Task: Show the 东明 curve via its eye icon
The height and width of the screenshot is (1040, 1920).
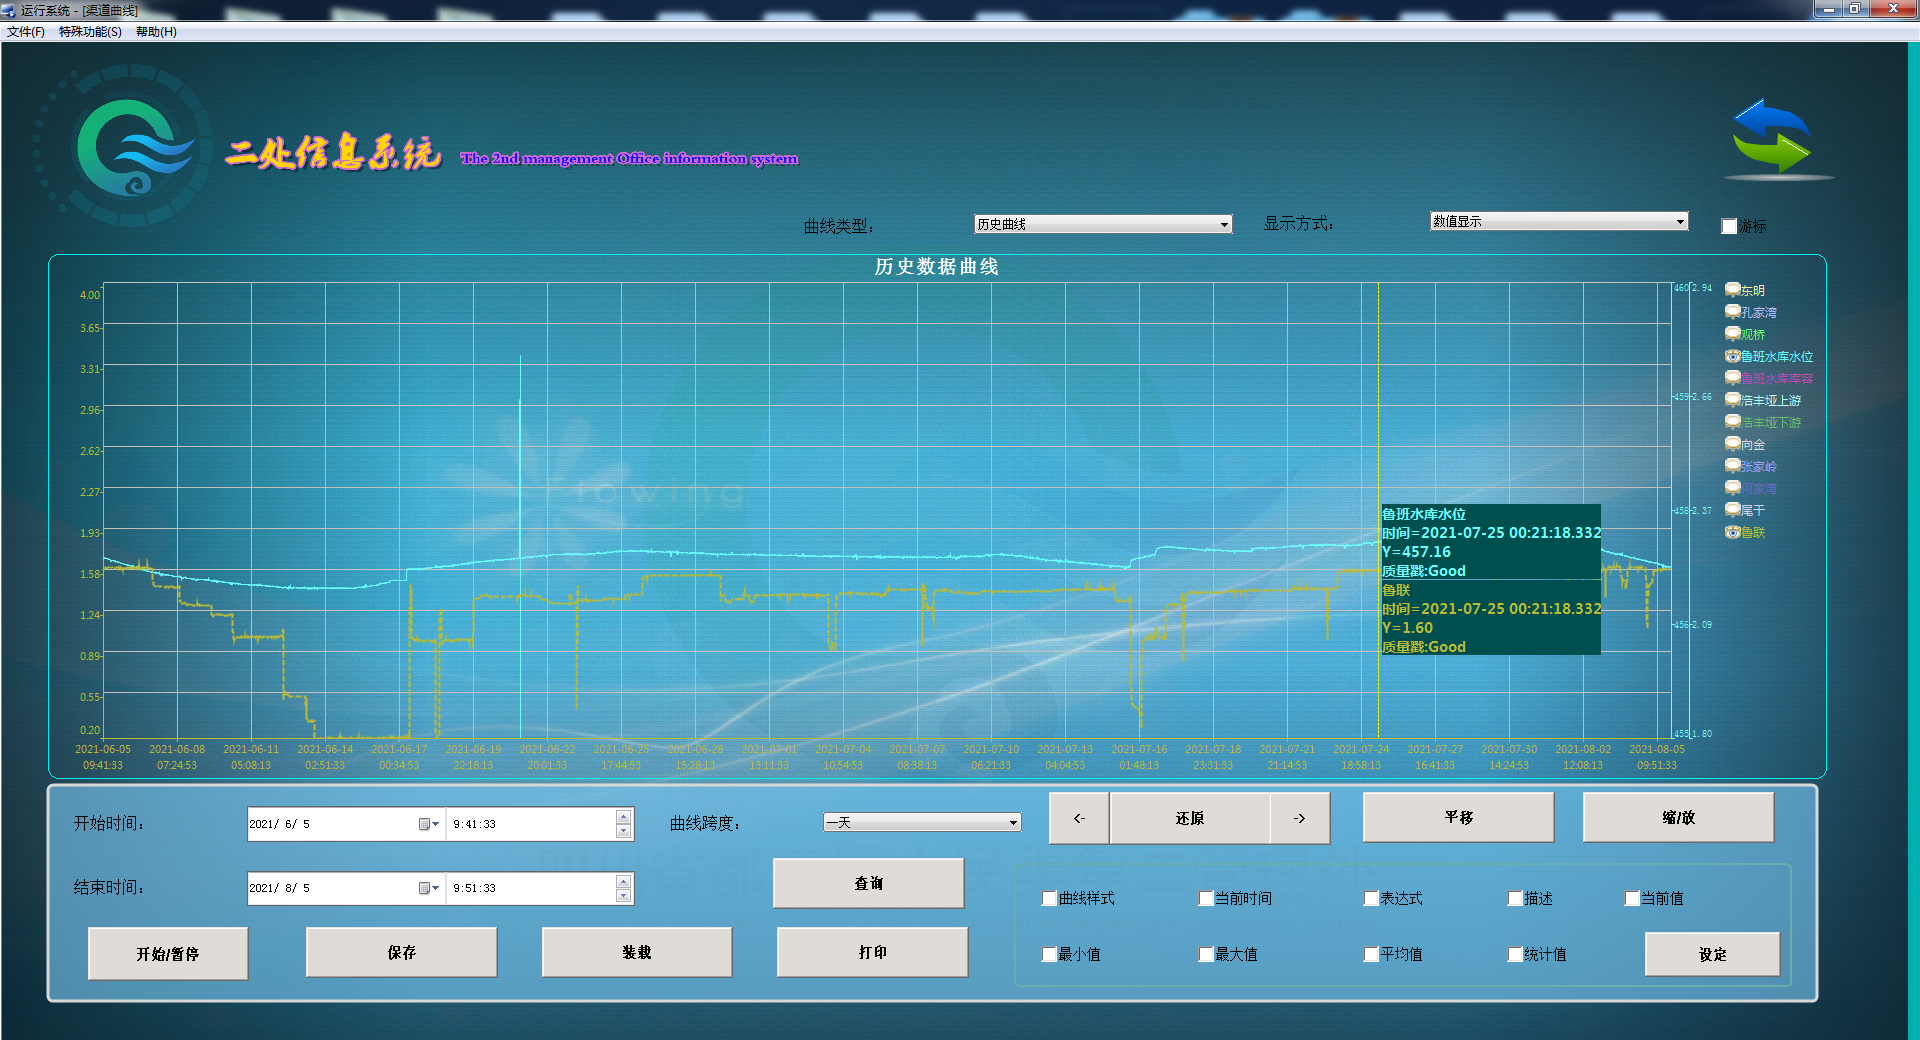Action: pos(1732,290)
